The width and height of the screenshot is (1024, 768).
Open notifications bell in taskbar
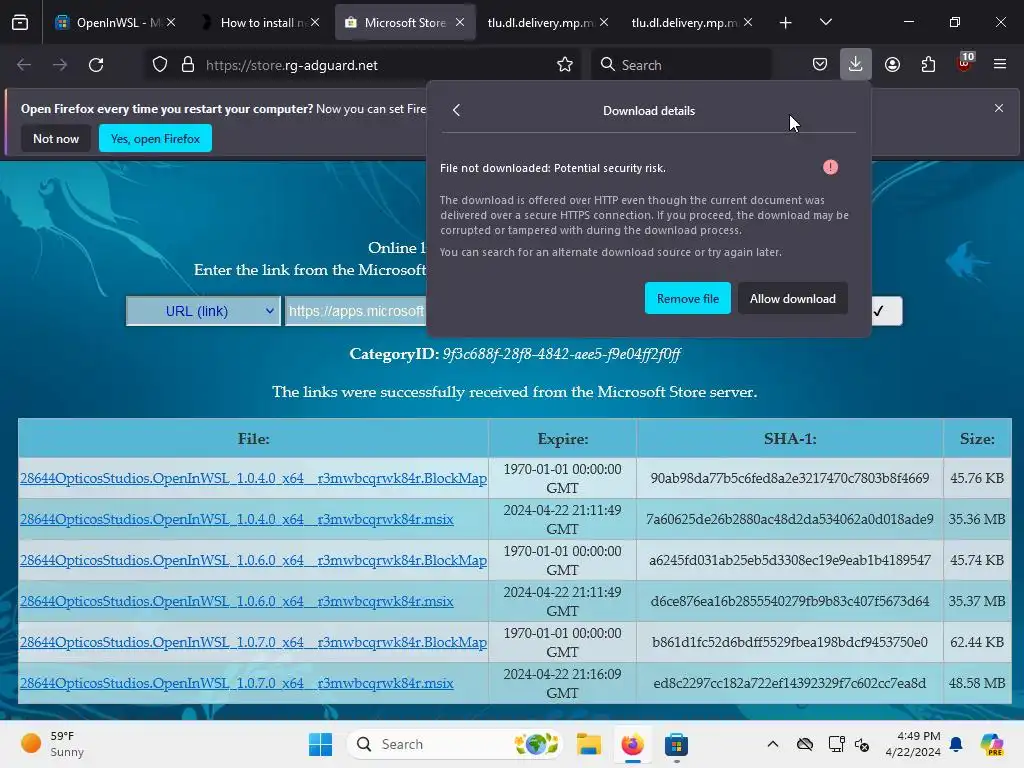(956, 744)
